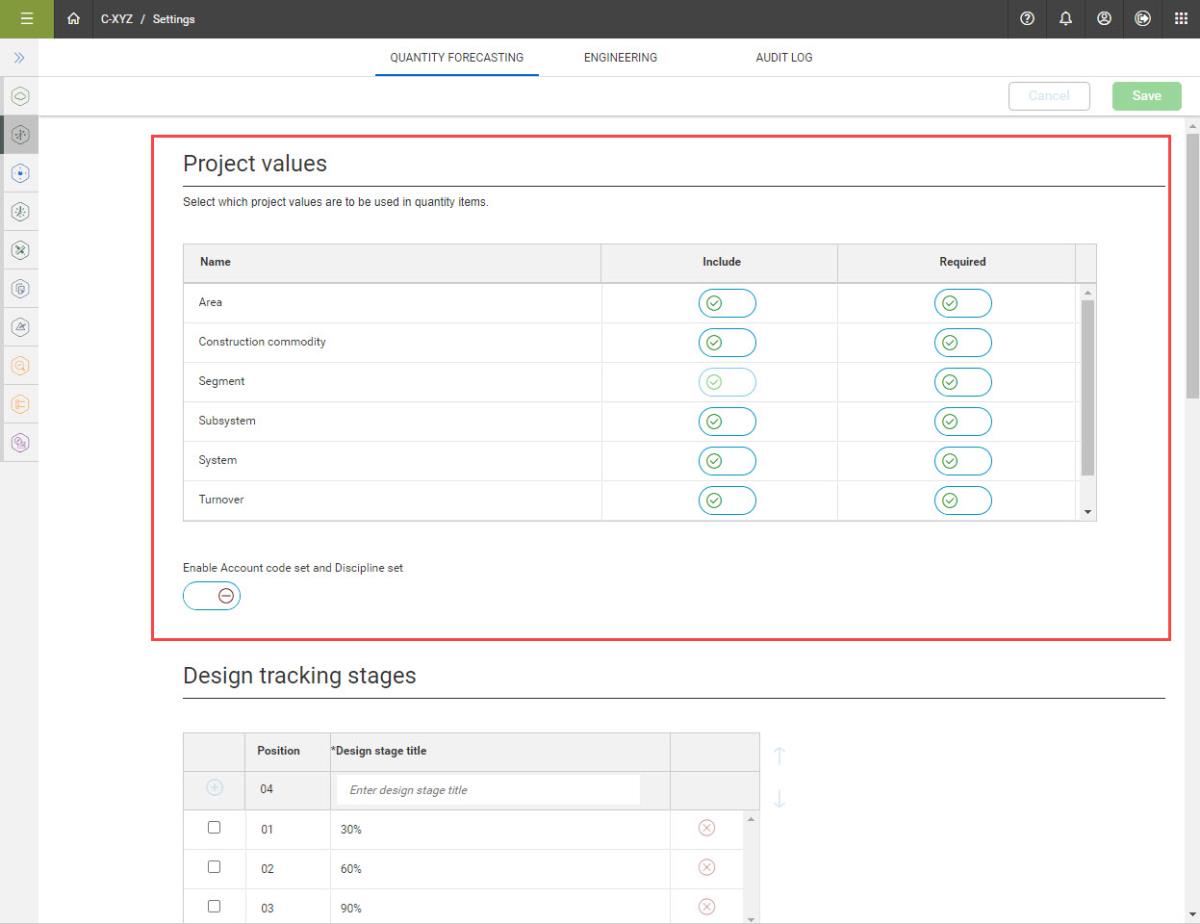1200x924 pixels.
Task: Open the help question mark icon
Action: click(x=1026, y=19)
